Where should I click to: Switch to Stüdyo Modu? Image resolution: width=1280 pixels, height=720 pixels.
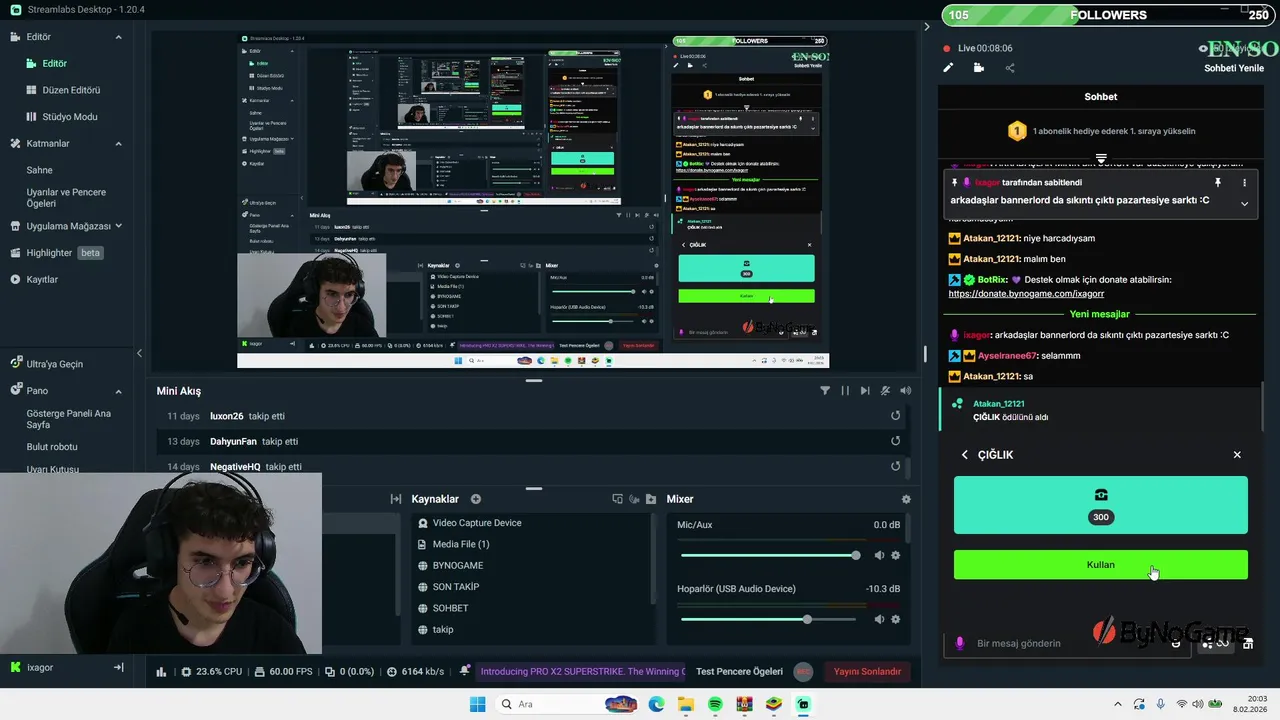[62, 117]
